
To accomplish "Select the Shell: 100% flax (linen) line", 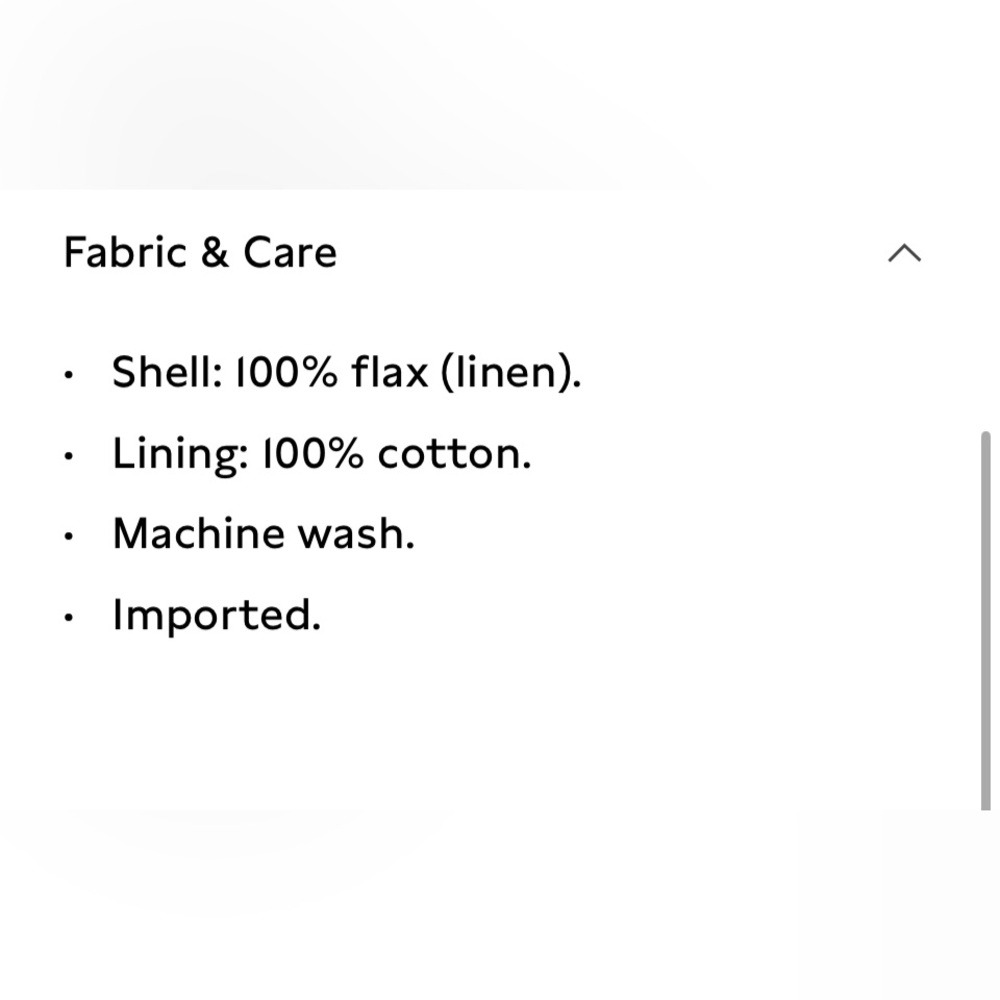I will pyautogui.click(x=346, y=371).
